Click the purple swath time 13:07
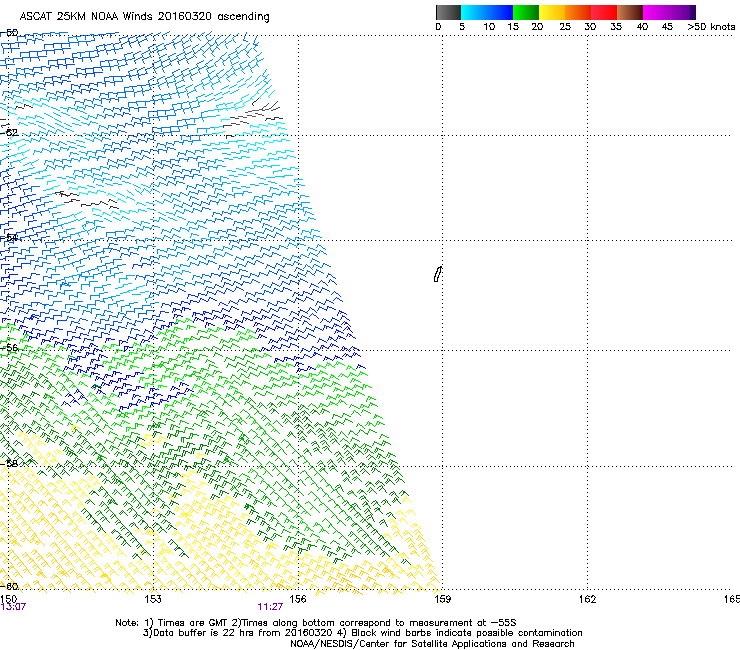This screenshot has height=650, width=740. pos(13,607)
